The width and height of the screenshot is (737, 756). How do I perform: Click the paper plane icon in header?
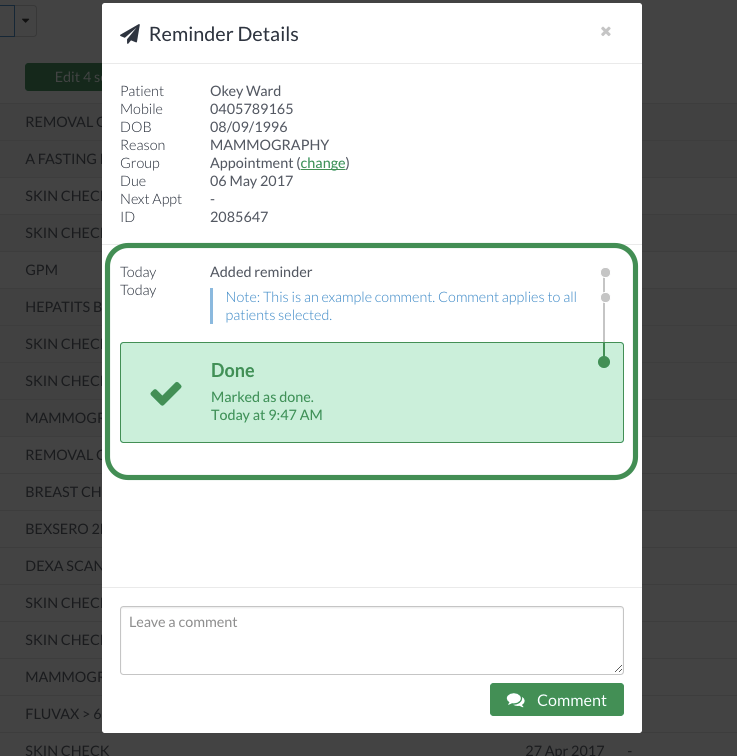click(130, 34)
